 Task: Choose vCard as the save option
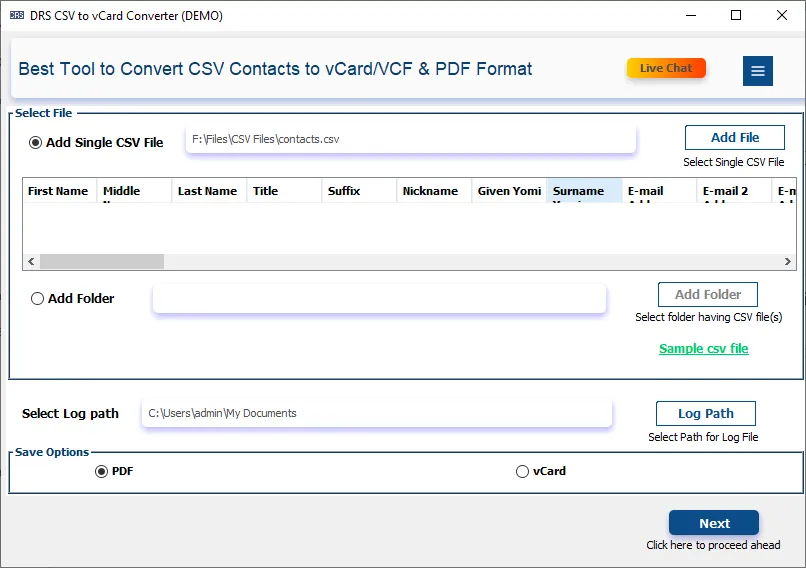522,471
